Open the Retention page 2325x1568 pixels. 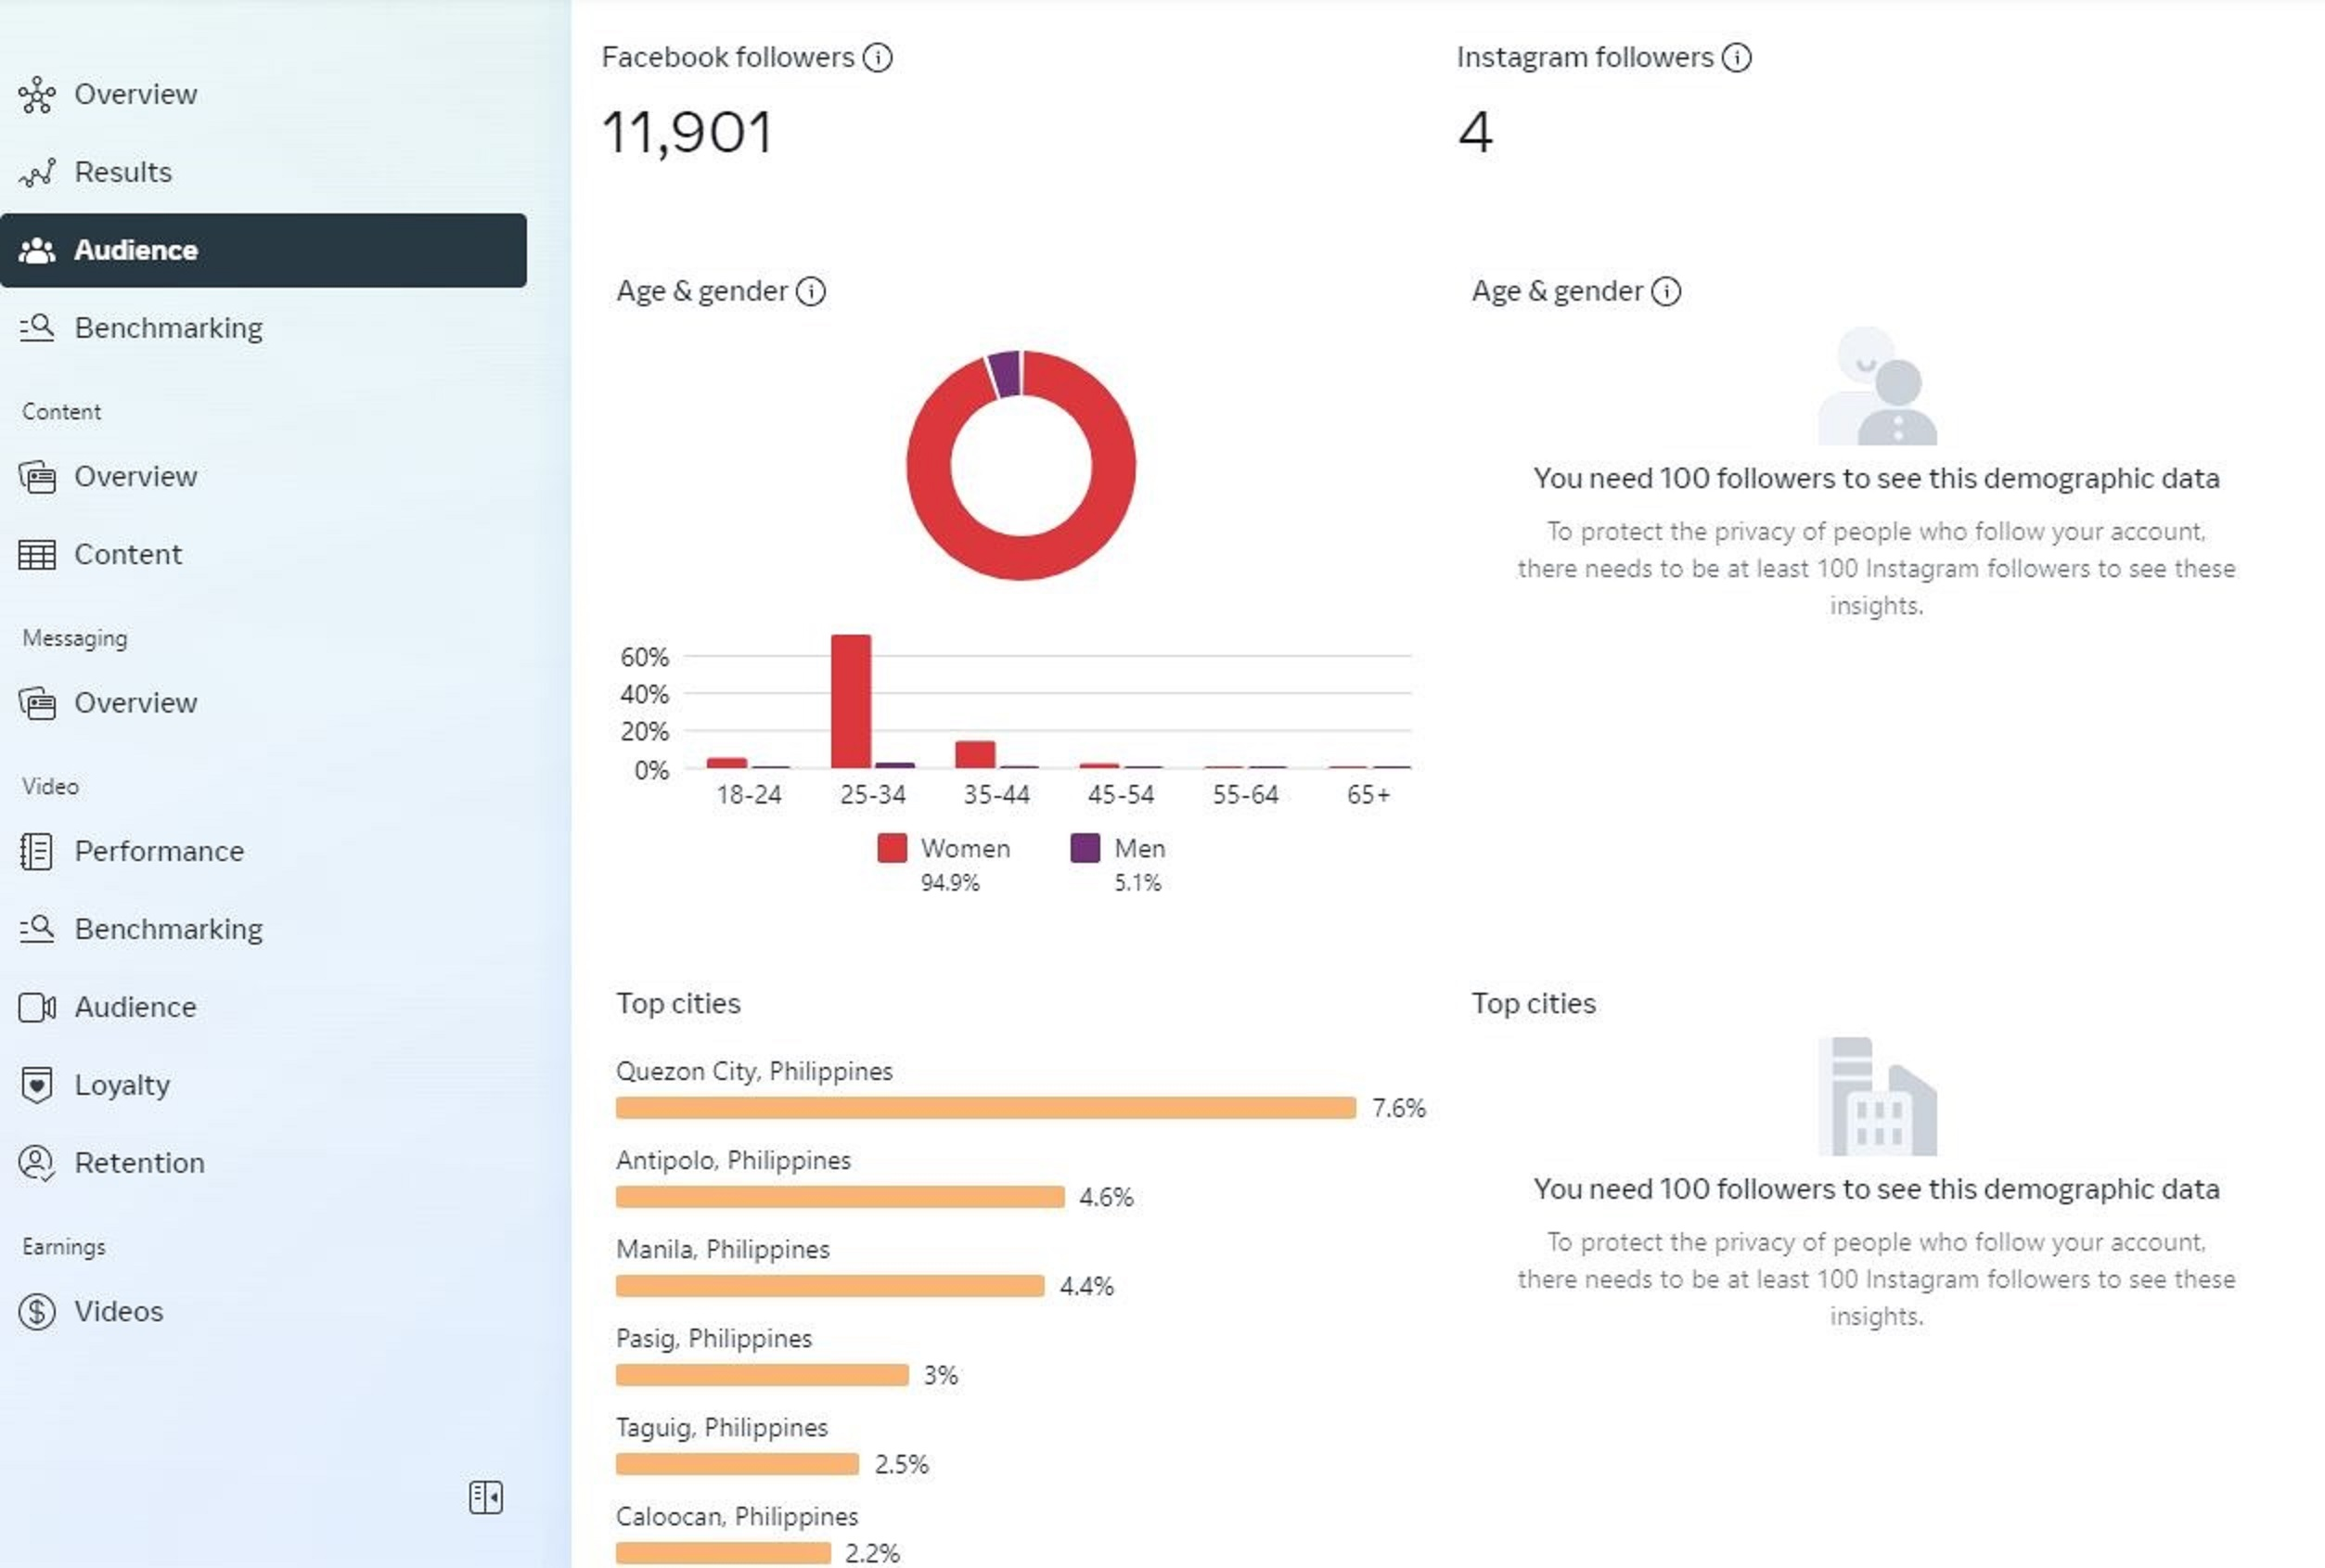coord(139,1163)
